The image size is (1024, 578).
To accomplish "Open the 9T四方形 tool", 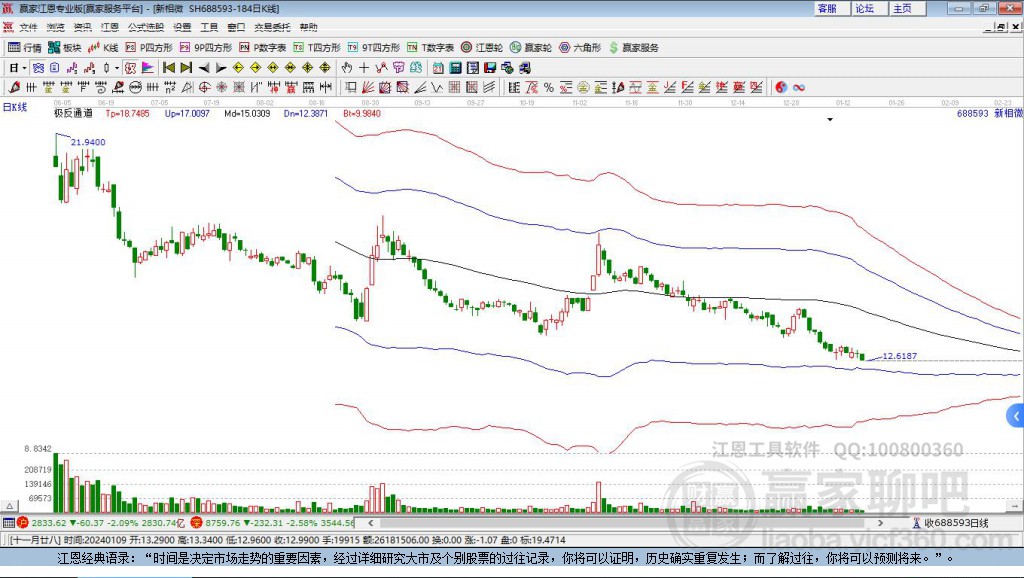I will [x=374, y=48].
